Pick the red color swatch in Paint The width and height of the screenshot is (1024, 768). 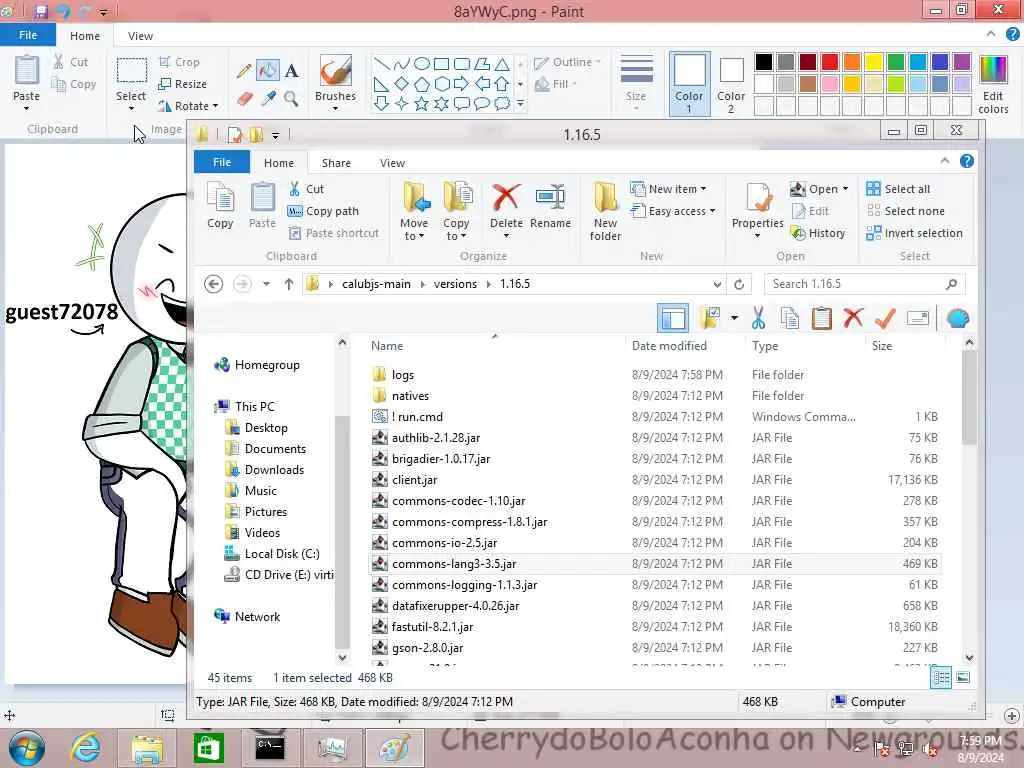(x=829, y=62)
